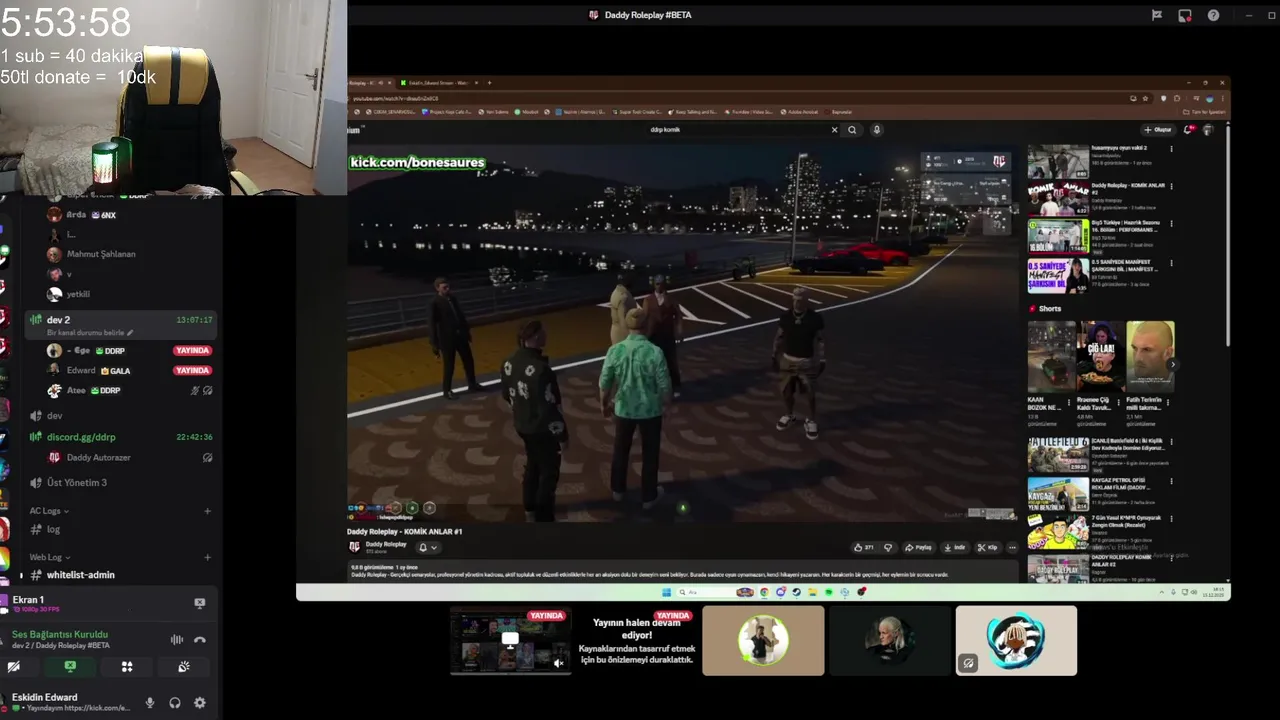Screen dimensions: 1280x720
Task: Open YouTube notifications bell
Action: [1189, 130]
